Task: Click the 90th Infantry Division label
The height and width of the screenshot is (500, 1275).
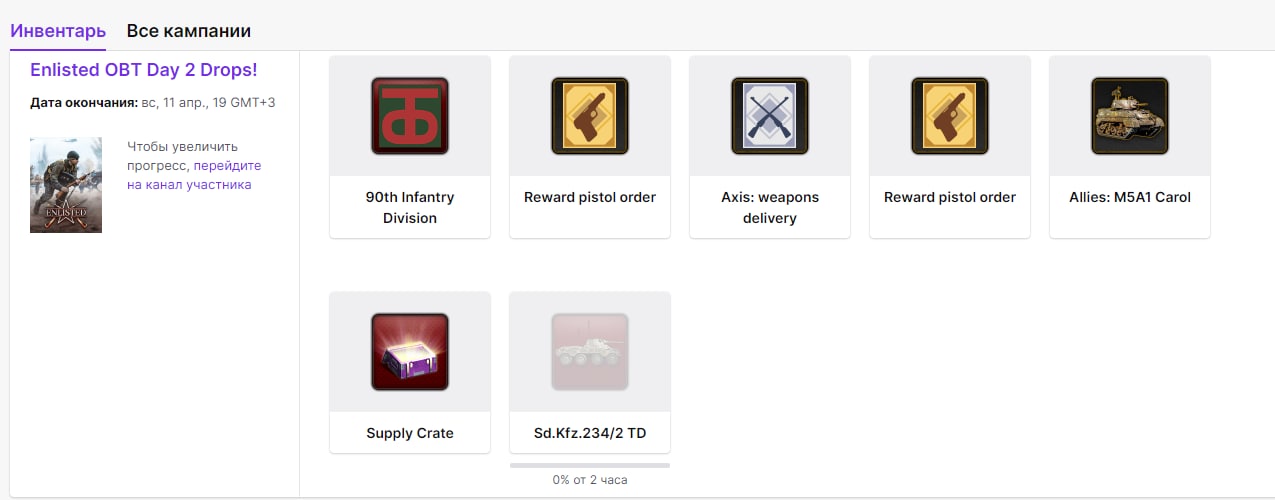Action: (410, 207)
